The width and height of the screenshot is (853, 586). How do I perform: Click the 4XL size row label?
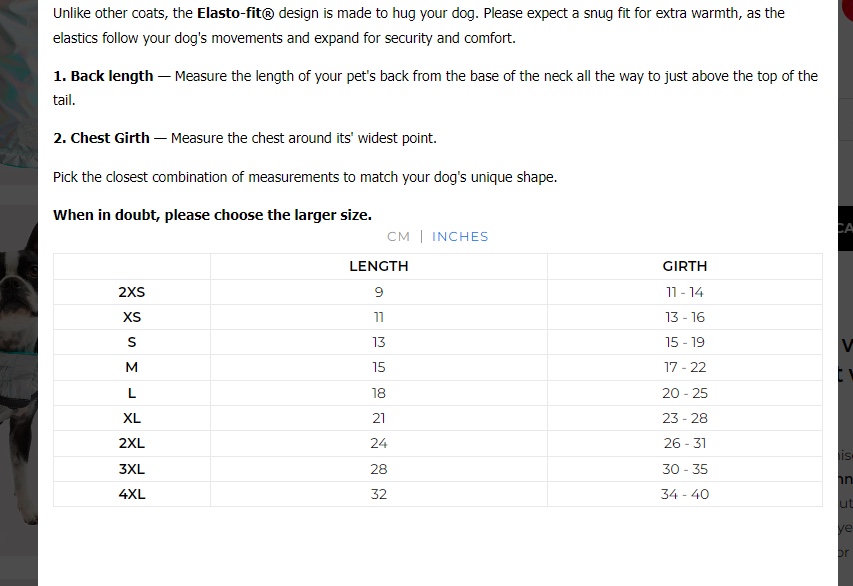[x=132, y=494]
